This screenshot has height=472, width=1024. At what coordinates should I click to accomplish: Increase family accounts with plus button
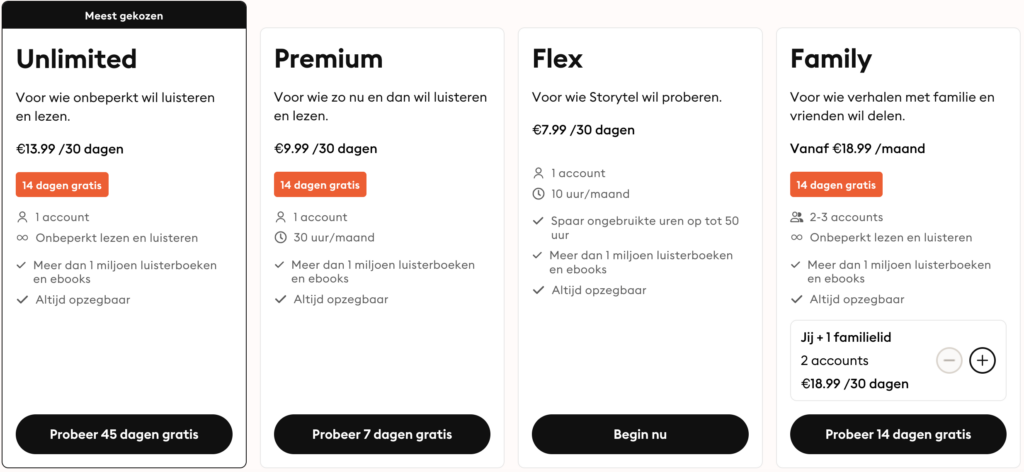tap(982, 360)
